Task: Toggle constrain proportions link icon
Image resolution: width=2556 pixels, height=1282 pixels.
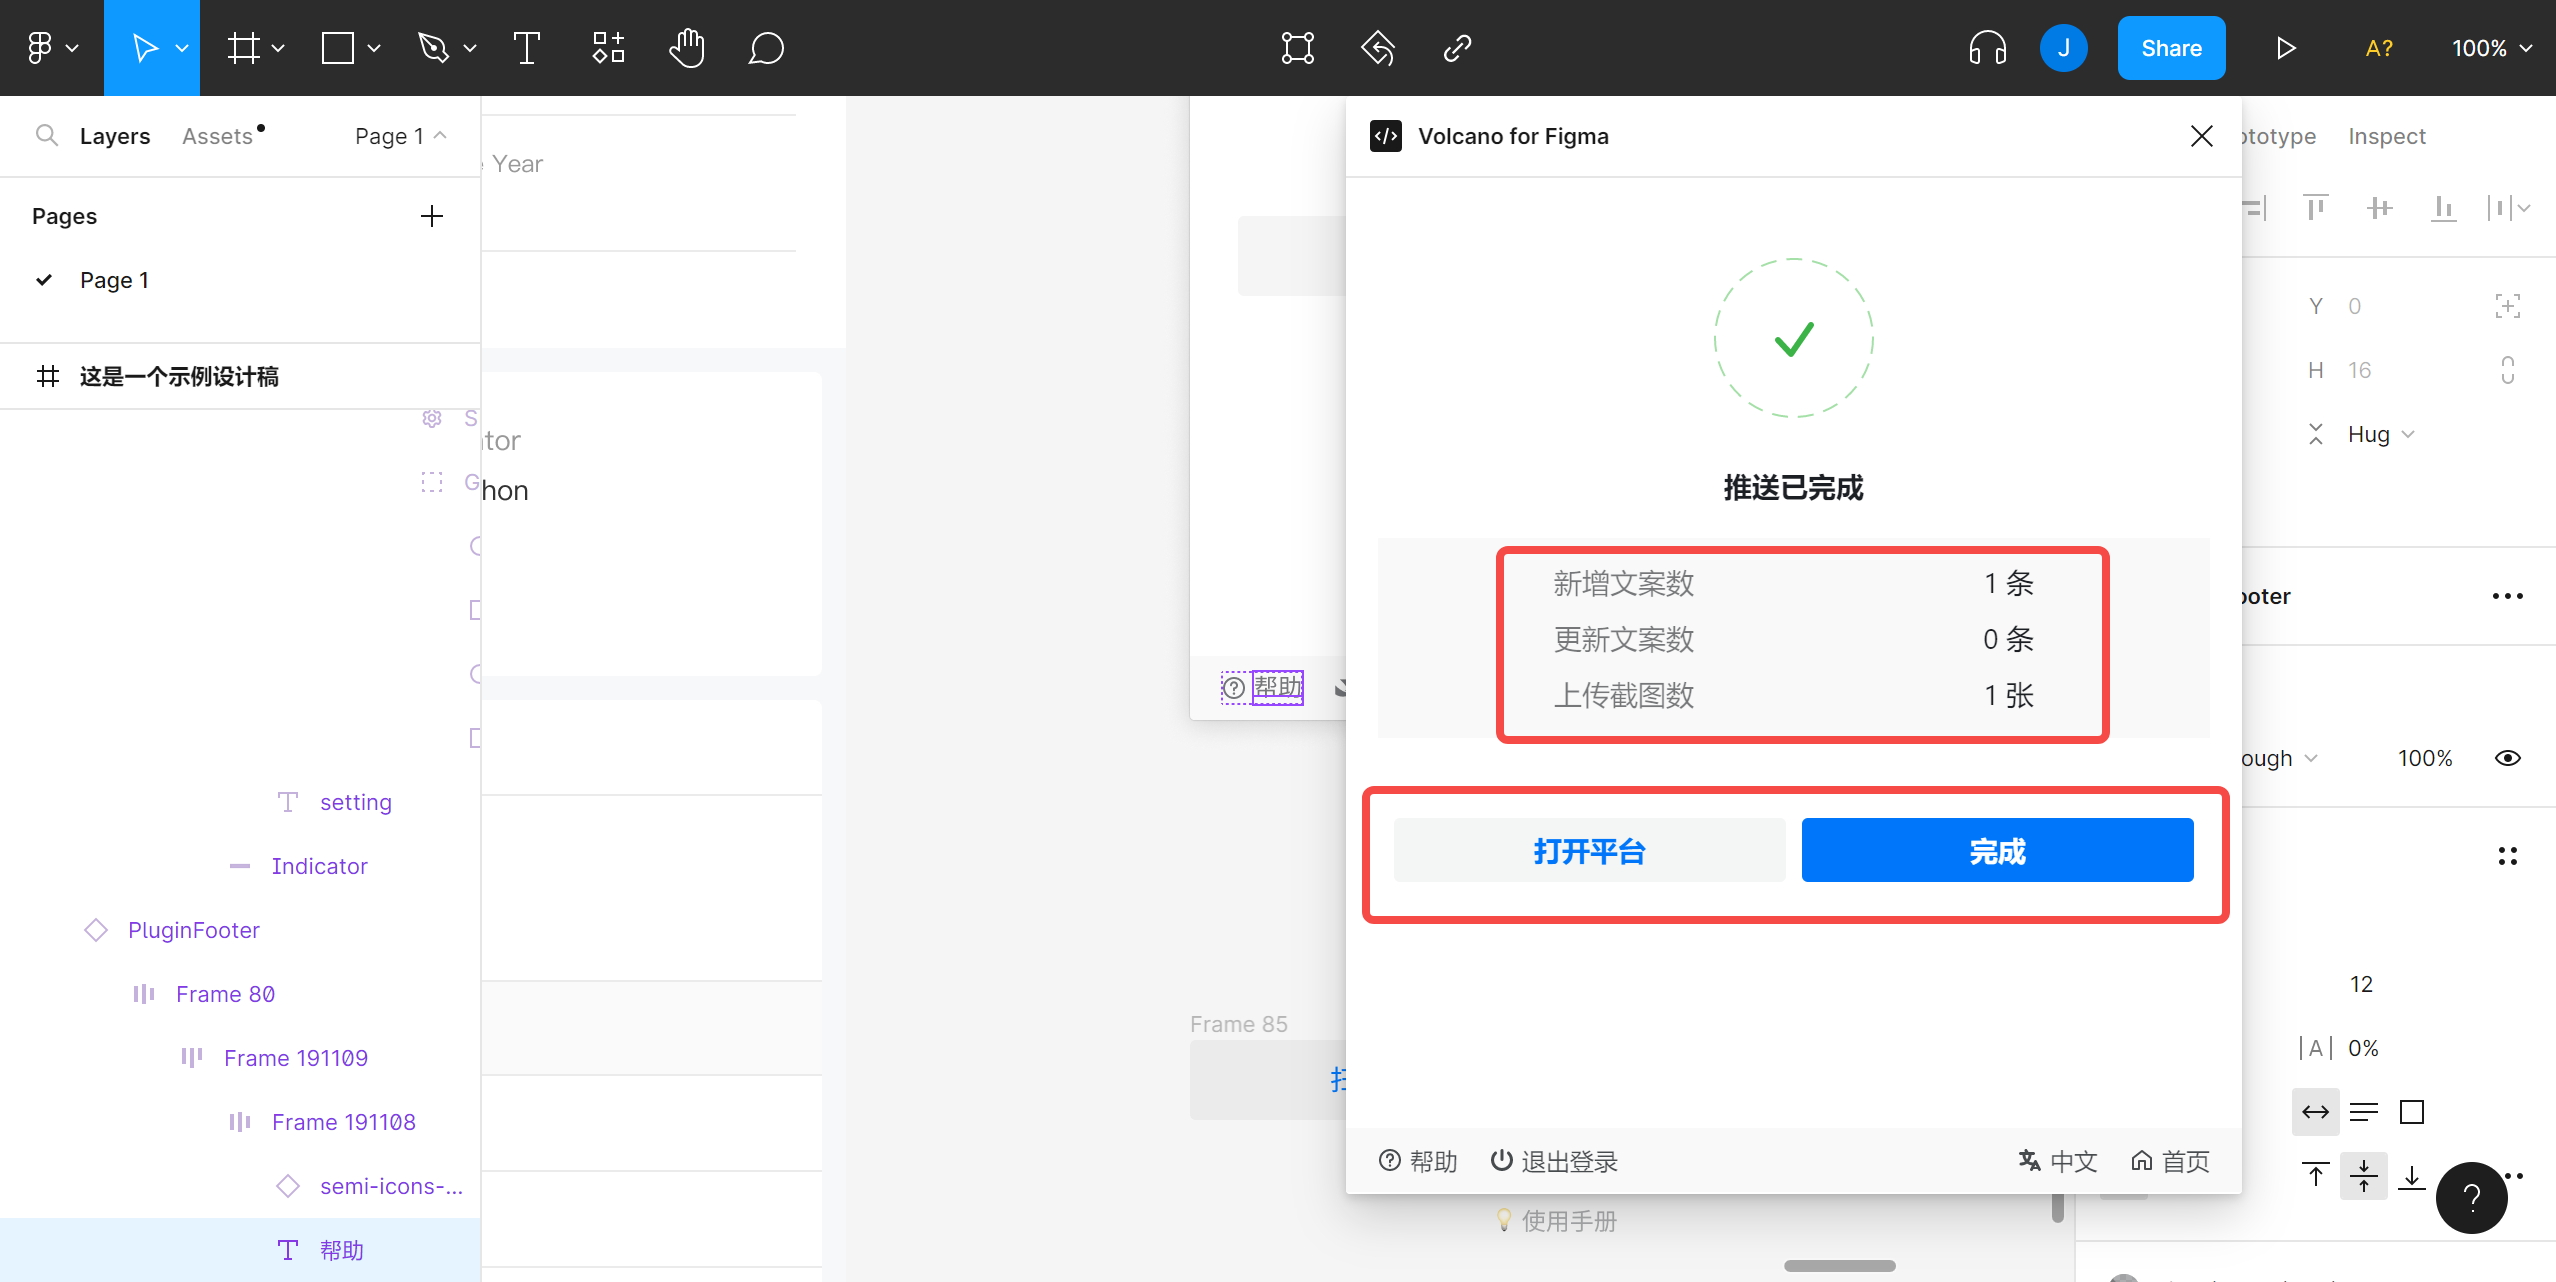Action: 2507,370
